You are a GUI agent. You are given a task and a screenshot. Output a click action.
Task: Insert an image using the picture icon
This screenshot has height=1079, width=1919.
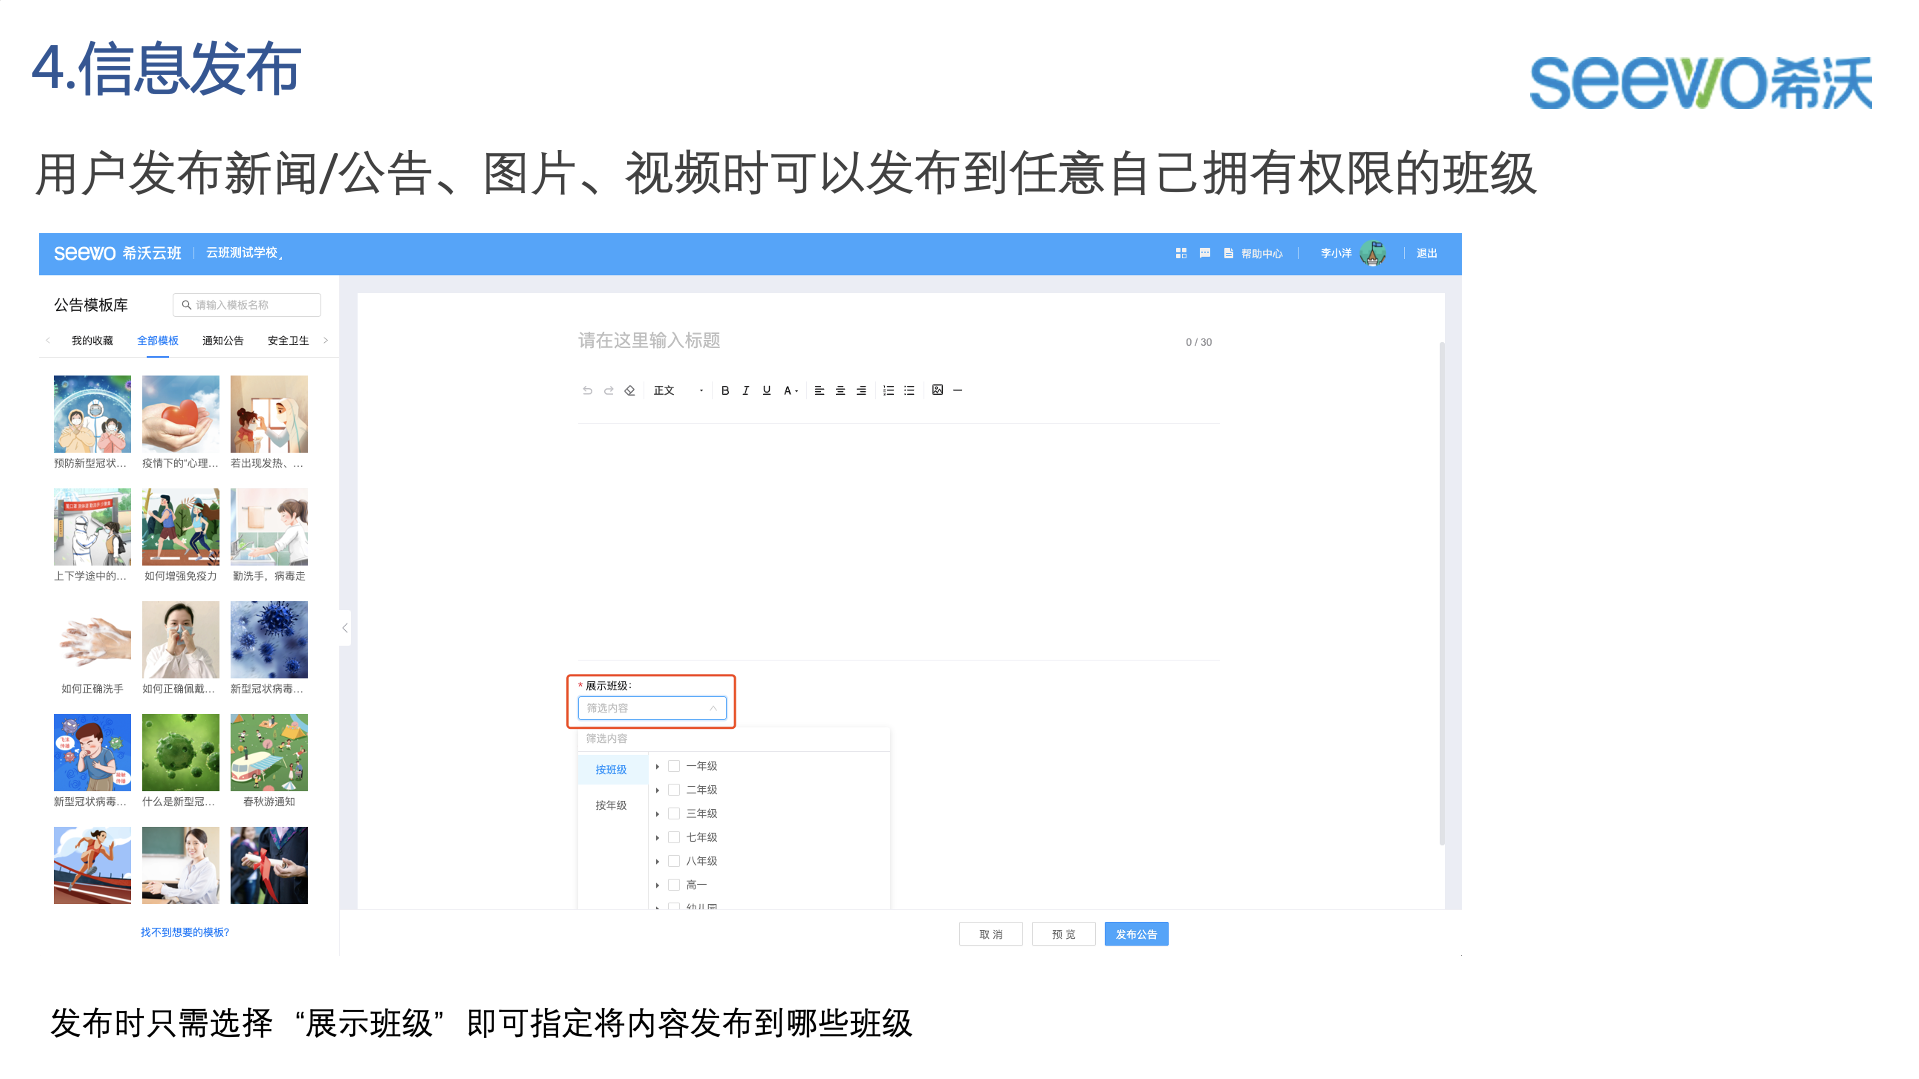point(937,390)
